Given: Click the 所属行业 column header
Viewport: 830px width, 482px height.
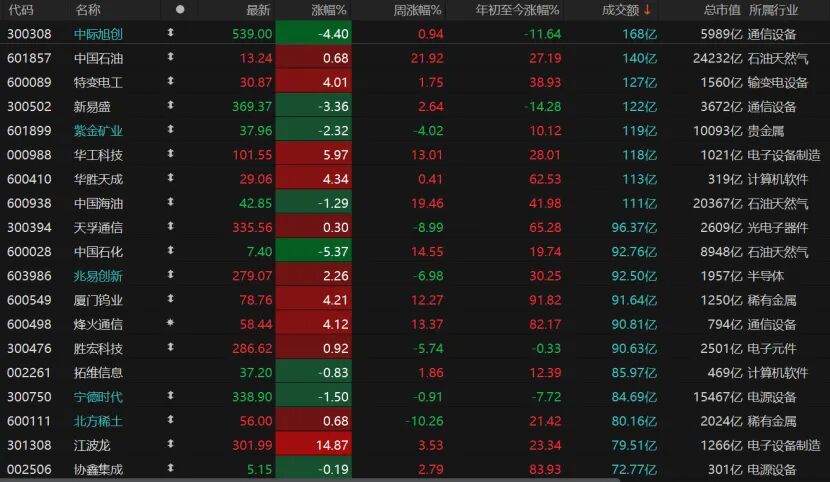Looking at the screenshot, I should (773, 10).
